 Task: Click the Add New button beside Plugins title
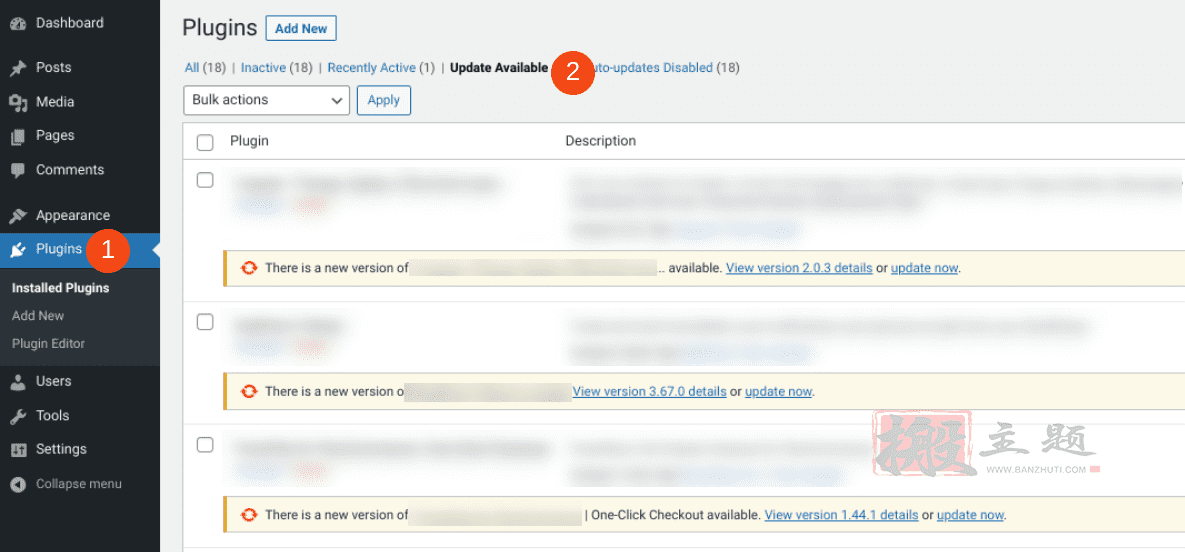coord(301,29)
